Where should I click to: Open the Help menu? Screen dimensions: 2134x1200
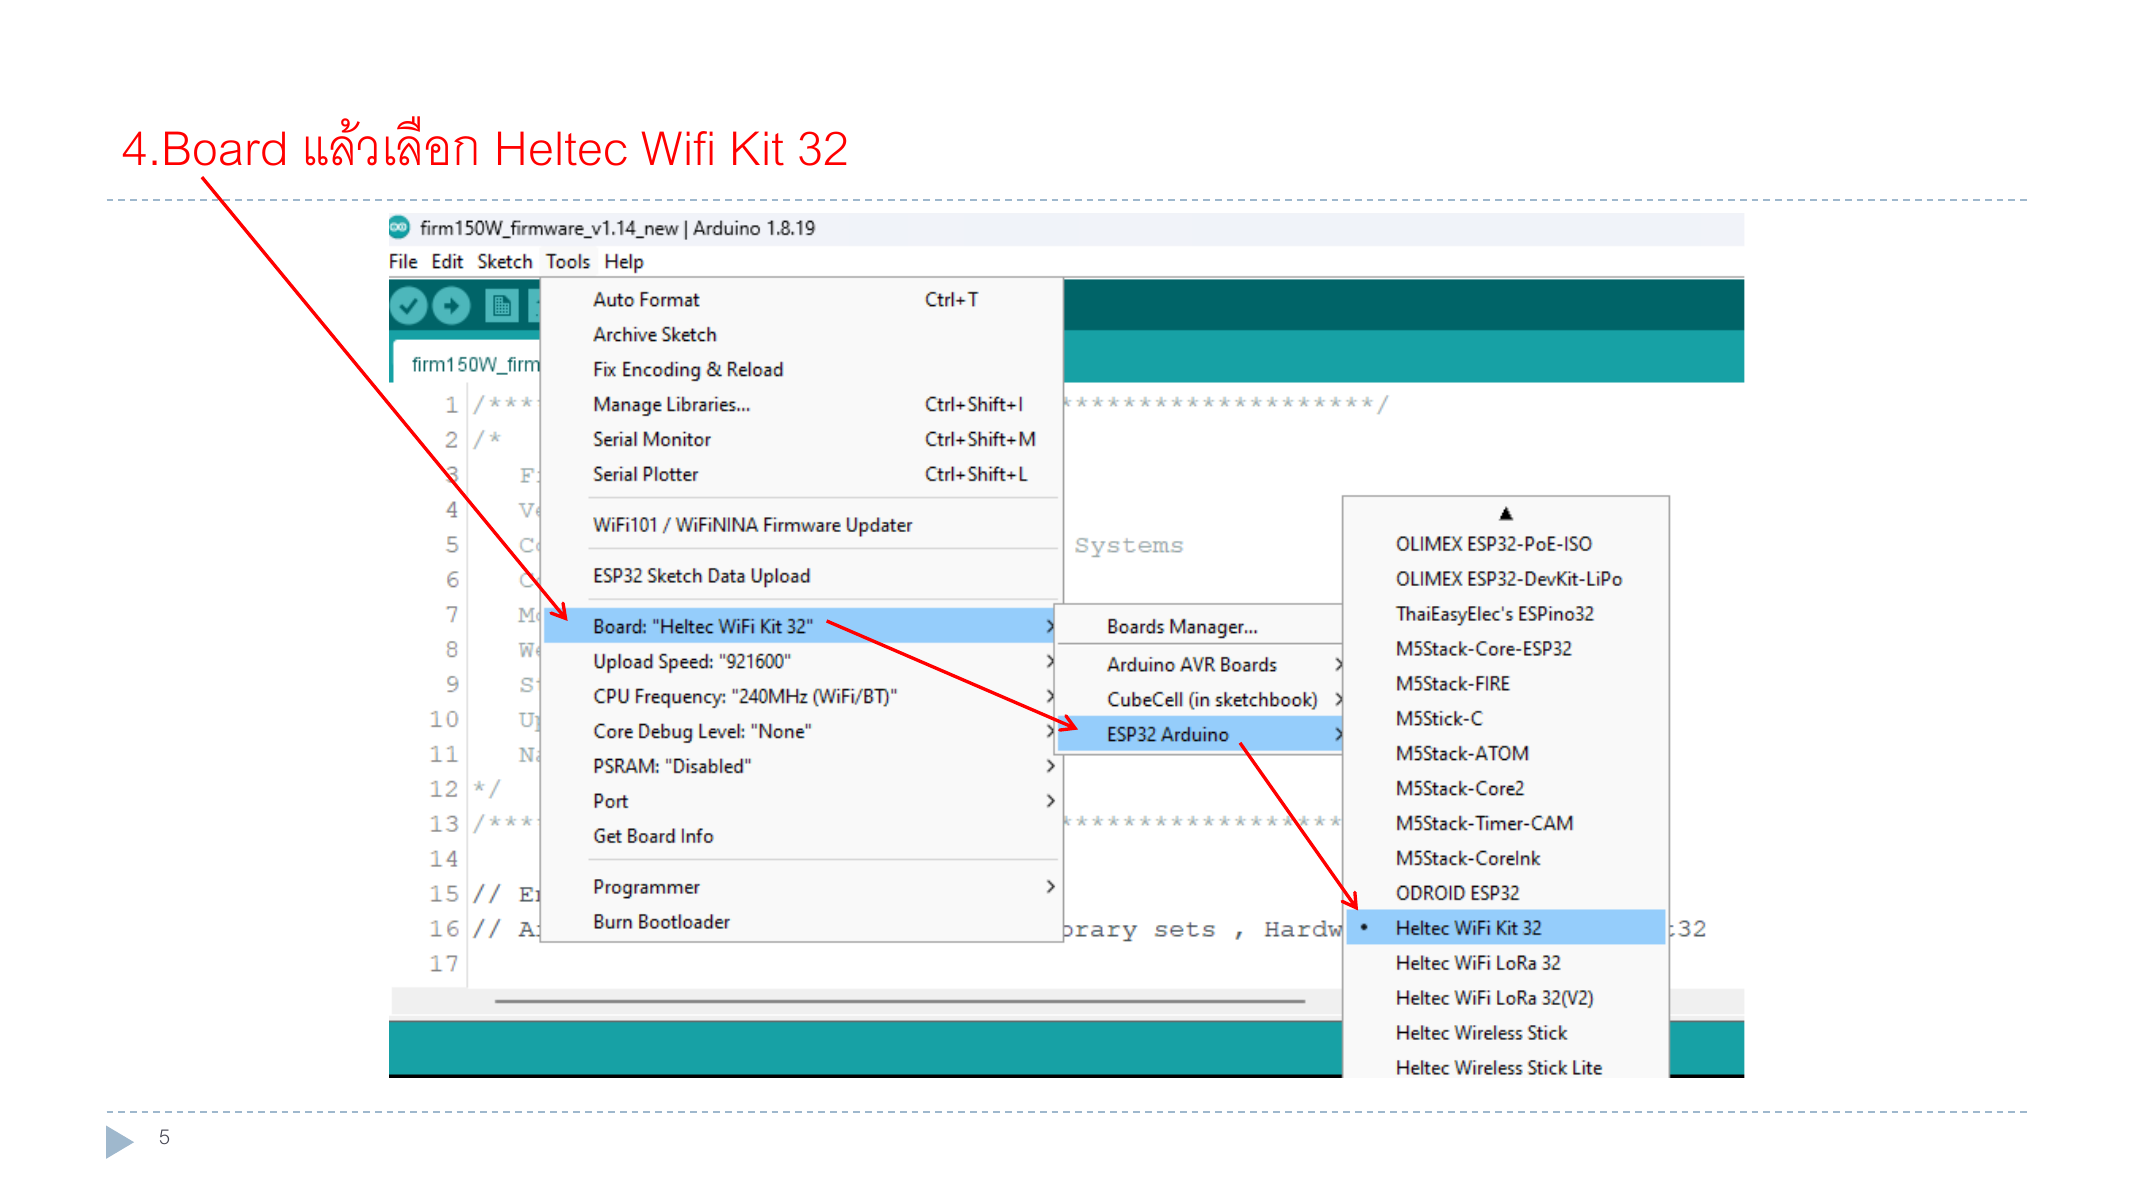(x=623, y=262)
